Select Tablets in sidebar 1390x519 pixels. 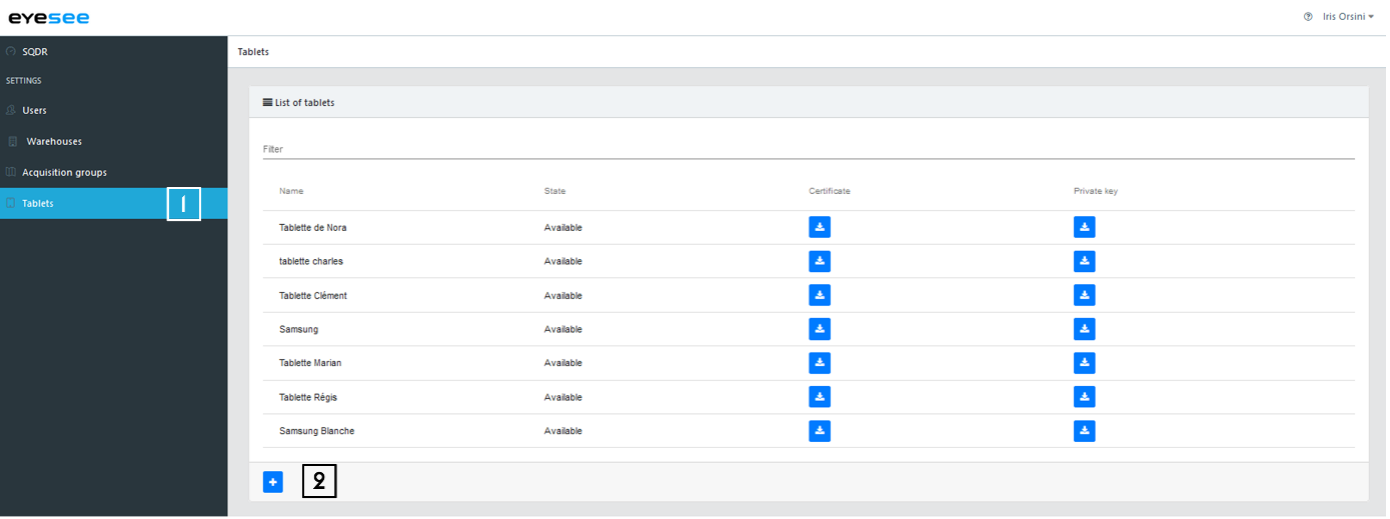[x=113, y=203]
